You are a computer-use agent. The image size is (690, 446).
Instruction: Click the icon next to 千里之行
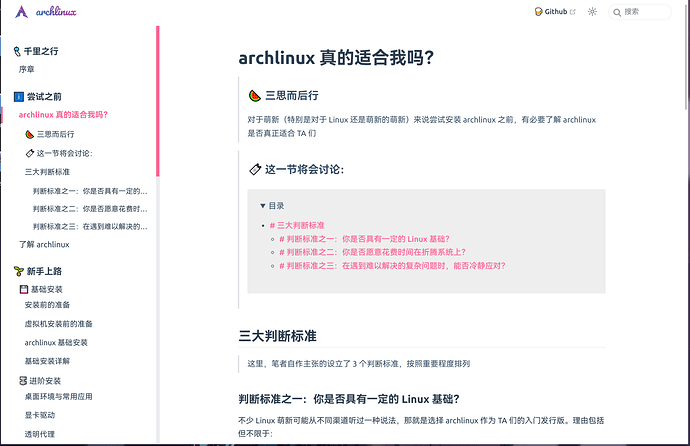17,51
